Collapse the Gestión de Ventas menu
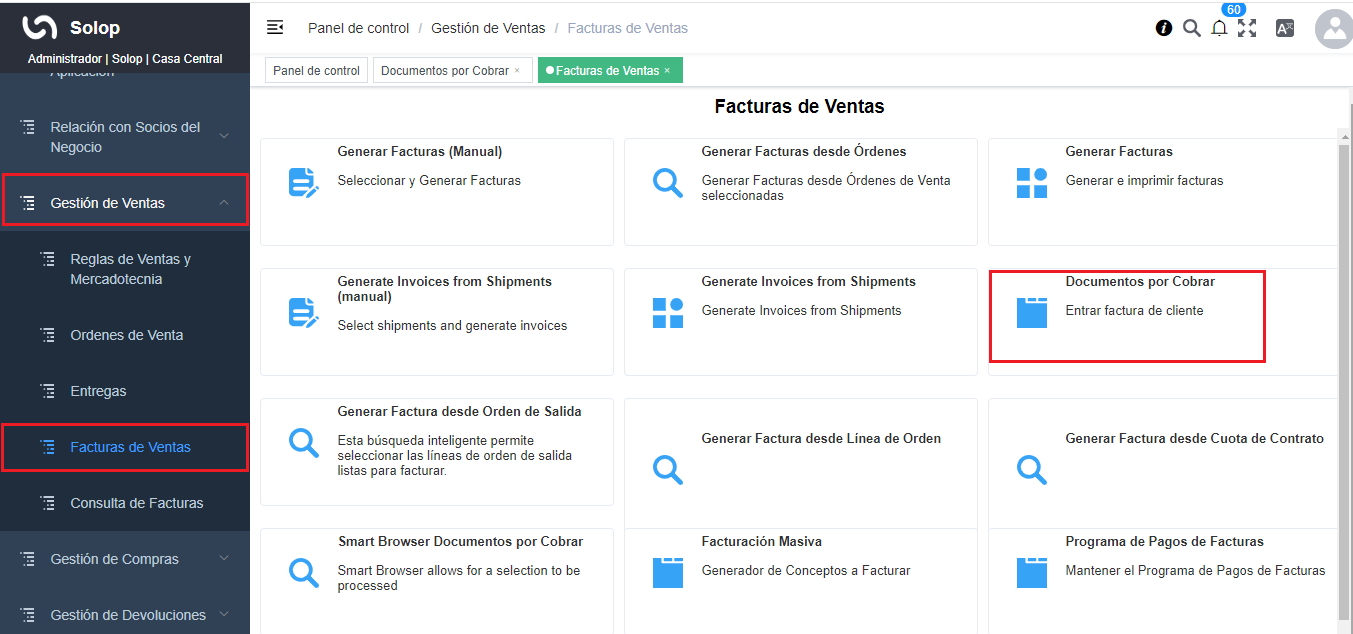Screen dimensions: 1353x634 pos(224,203)
